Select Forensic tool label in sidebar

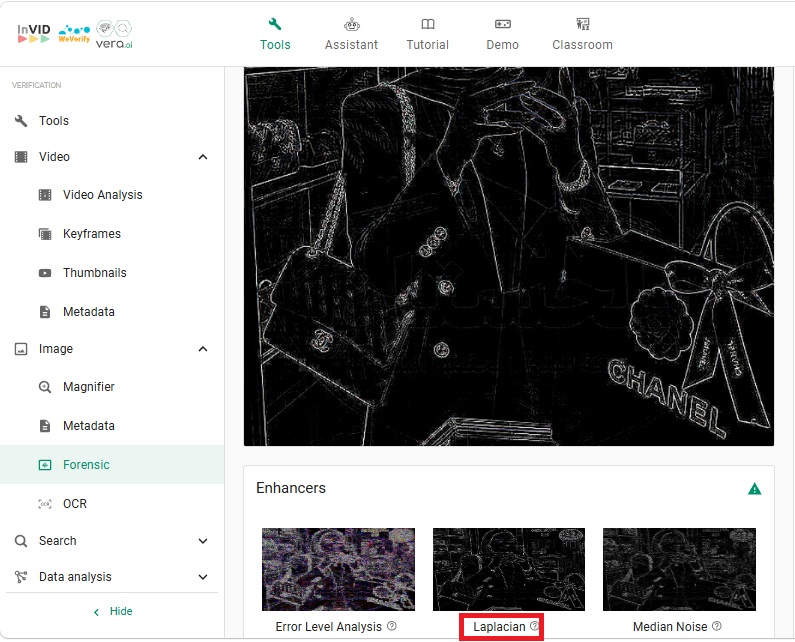tap(86, 465)
